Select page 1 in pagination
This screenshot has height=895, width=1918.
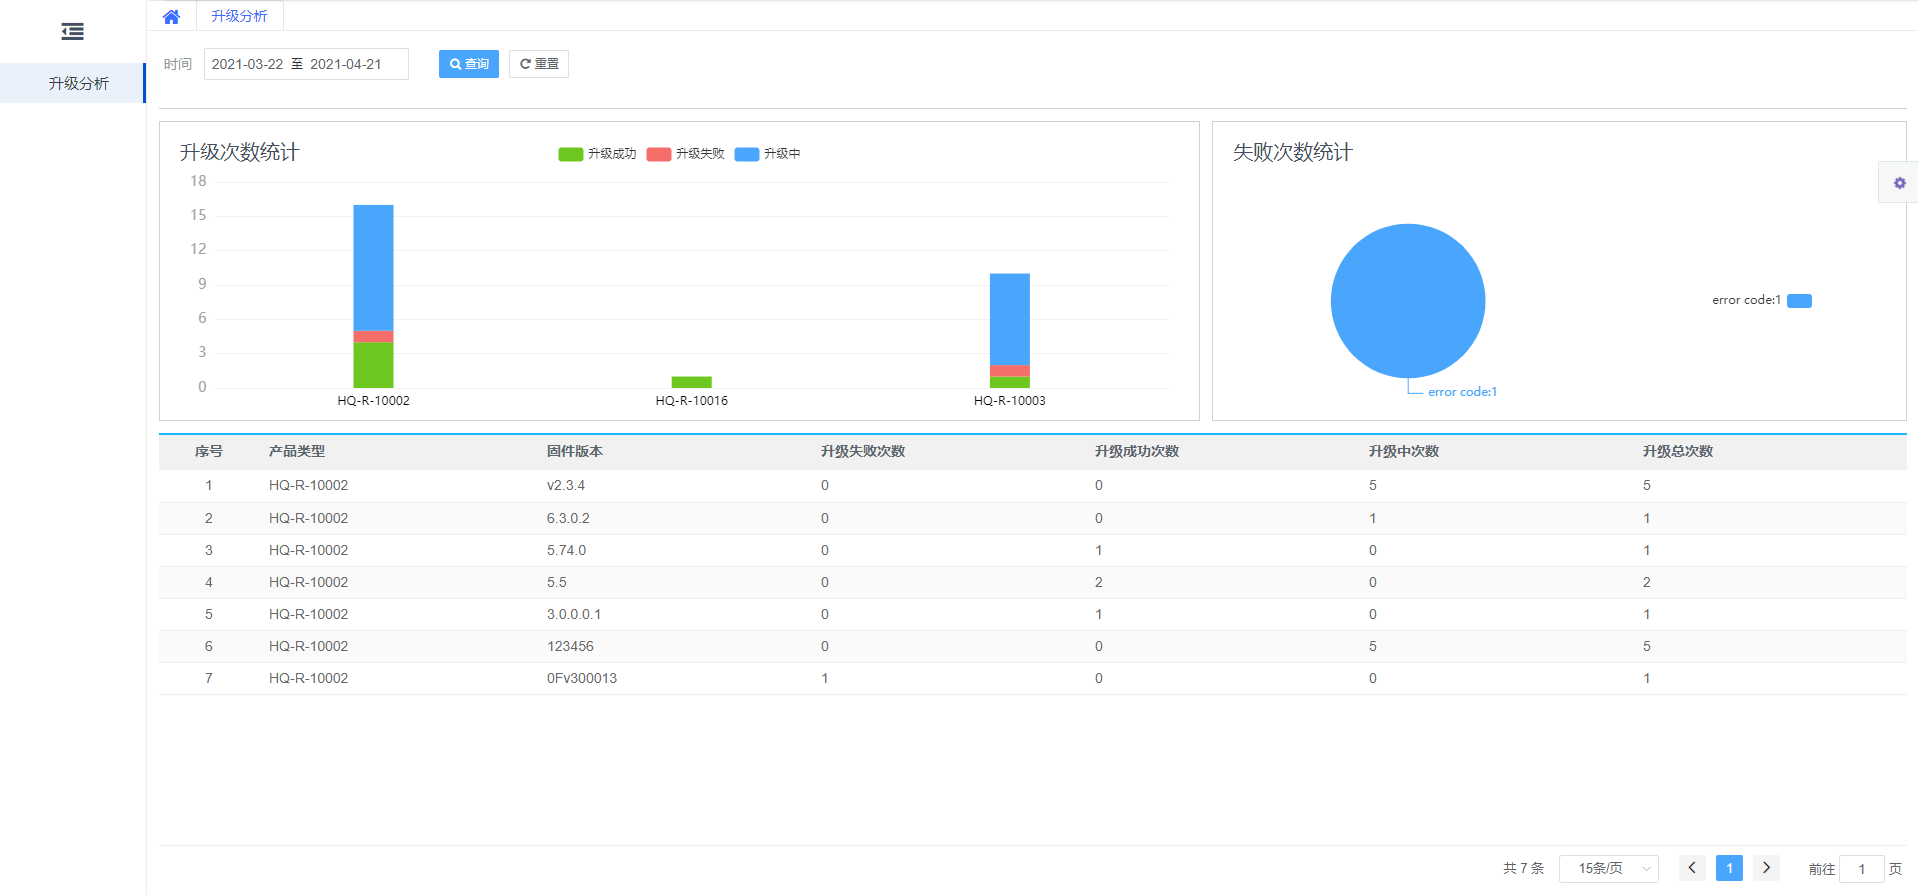pos(1729,868)
